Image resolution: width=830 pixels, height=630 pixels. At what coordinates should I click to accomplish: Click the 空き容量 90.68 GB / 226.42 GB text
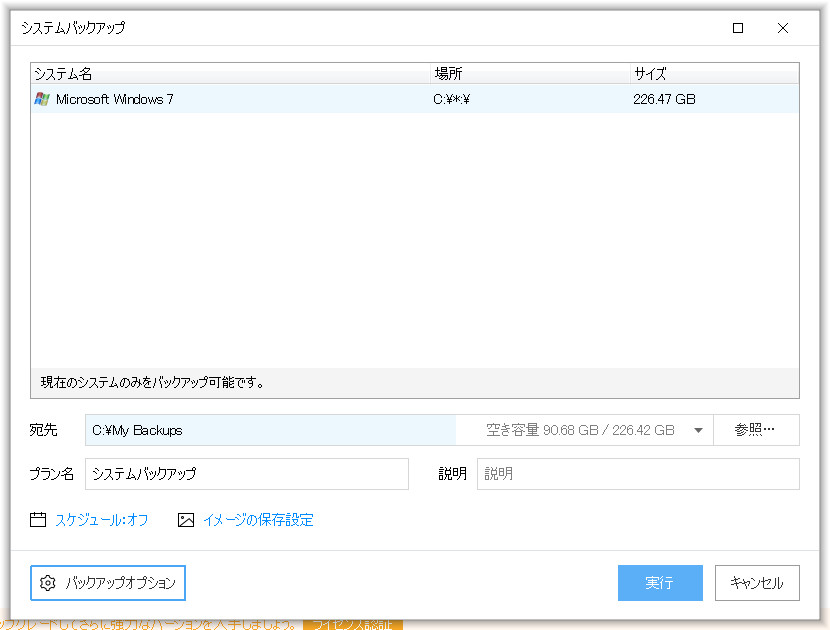[x=580, y=430]
